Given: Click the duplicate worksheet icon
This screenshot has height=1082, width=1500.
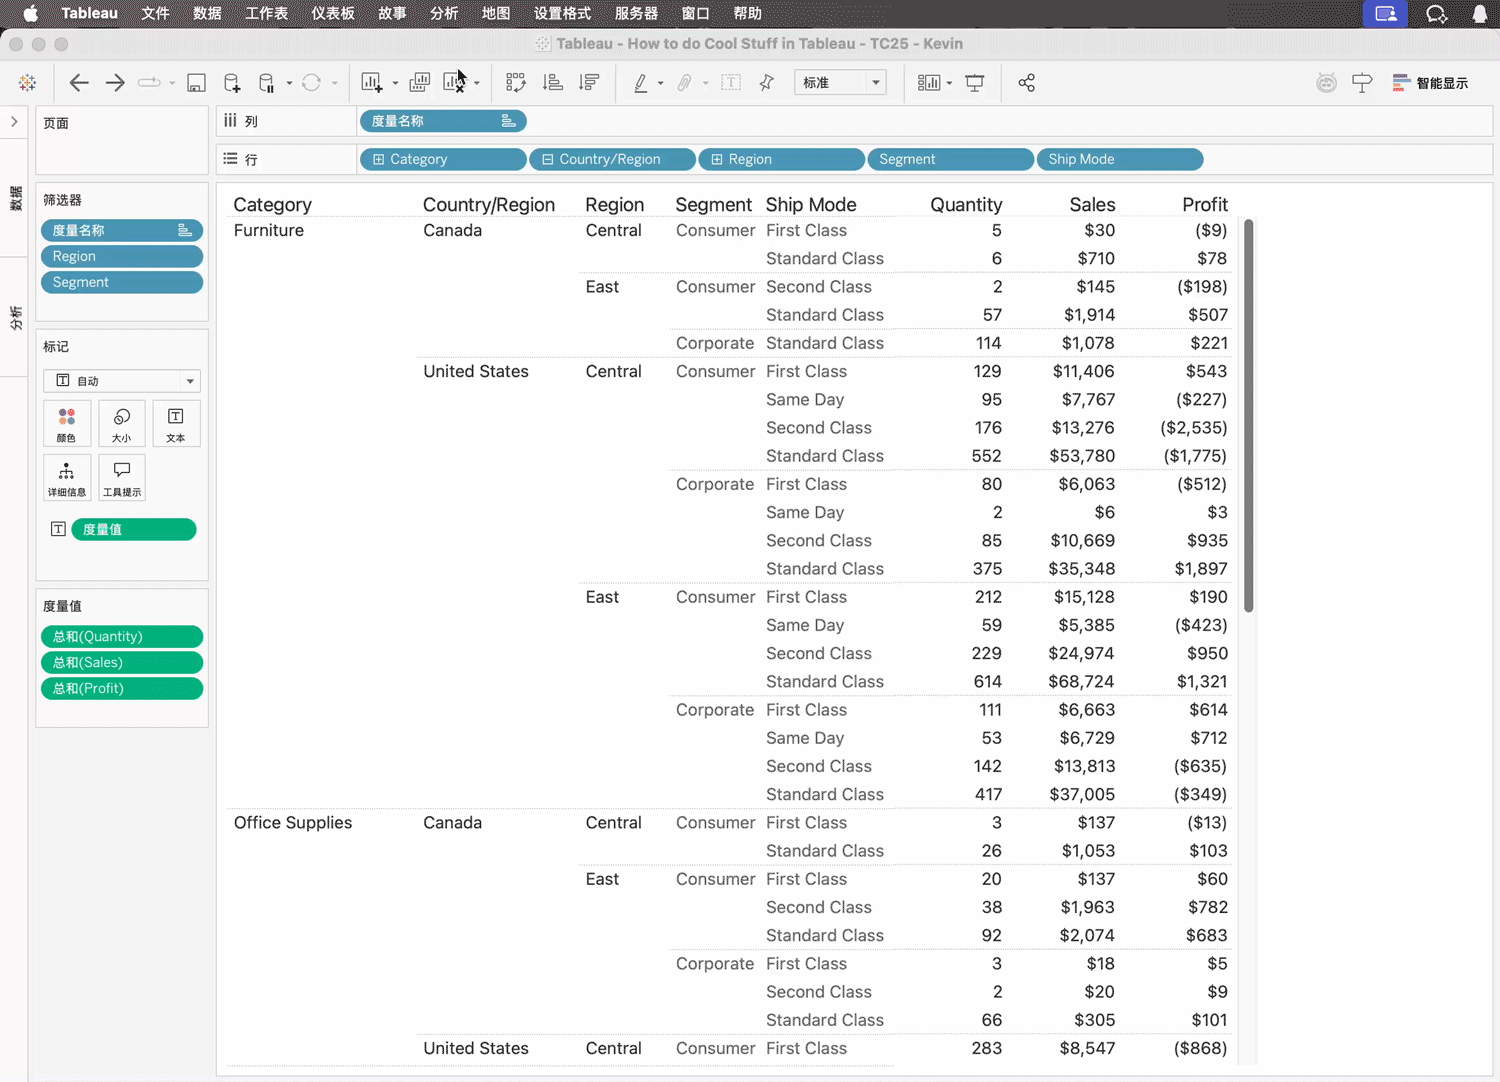Looking at the screenshot, I should coord(420,83).
